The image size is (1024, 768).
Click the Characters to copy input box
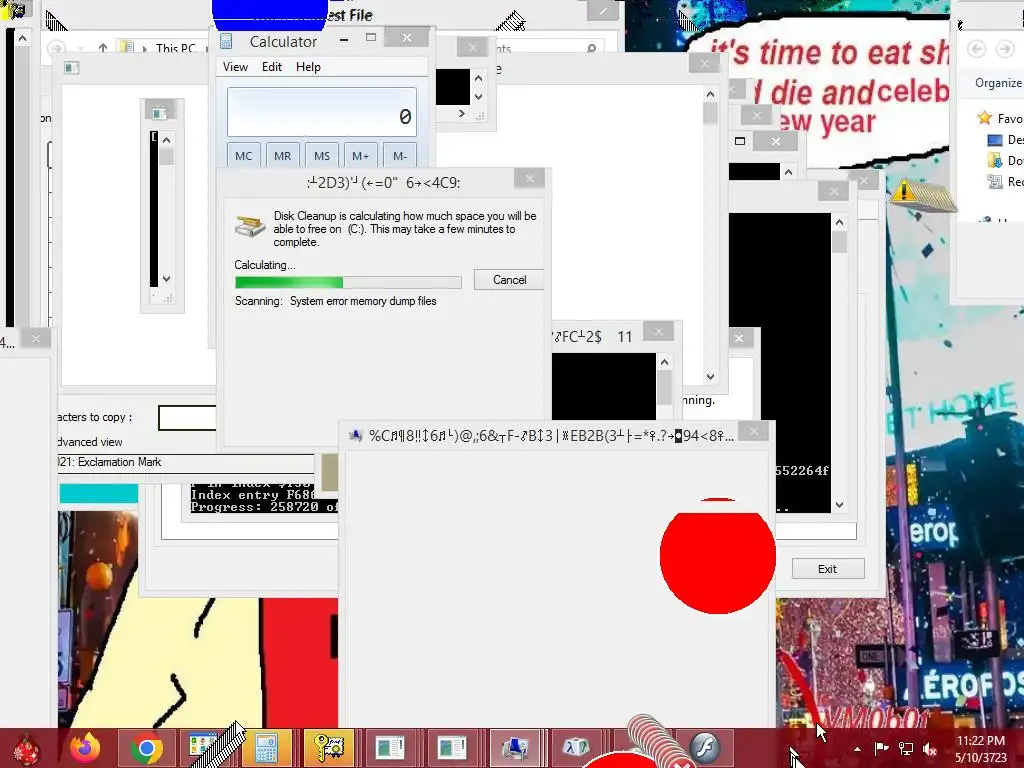coord(187,418)
